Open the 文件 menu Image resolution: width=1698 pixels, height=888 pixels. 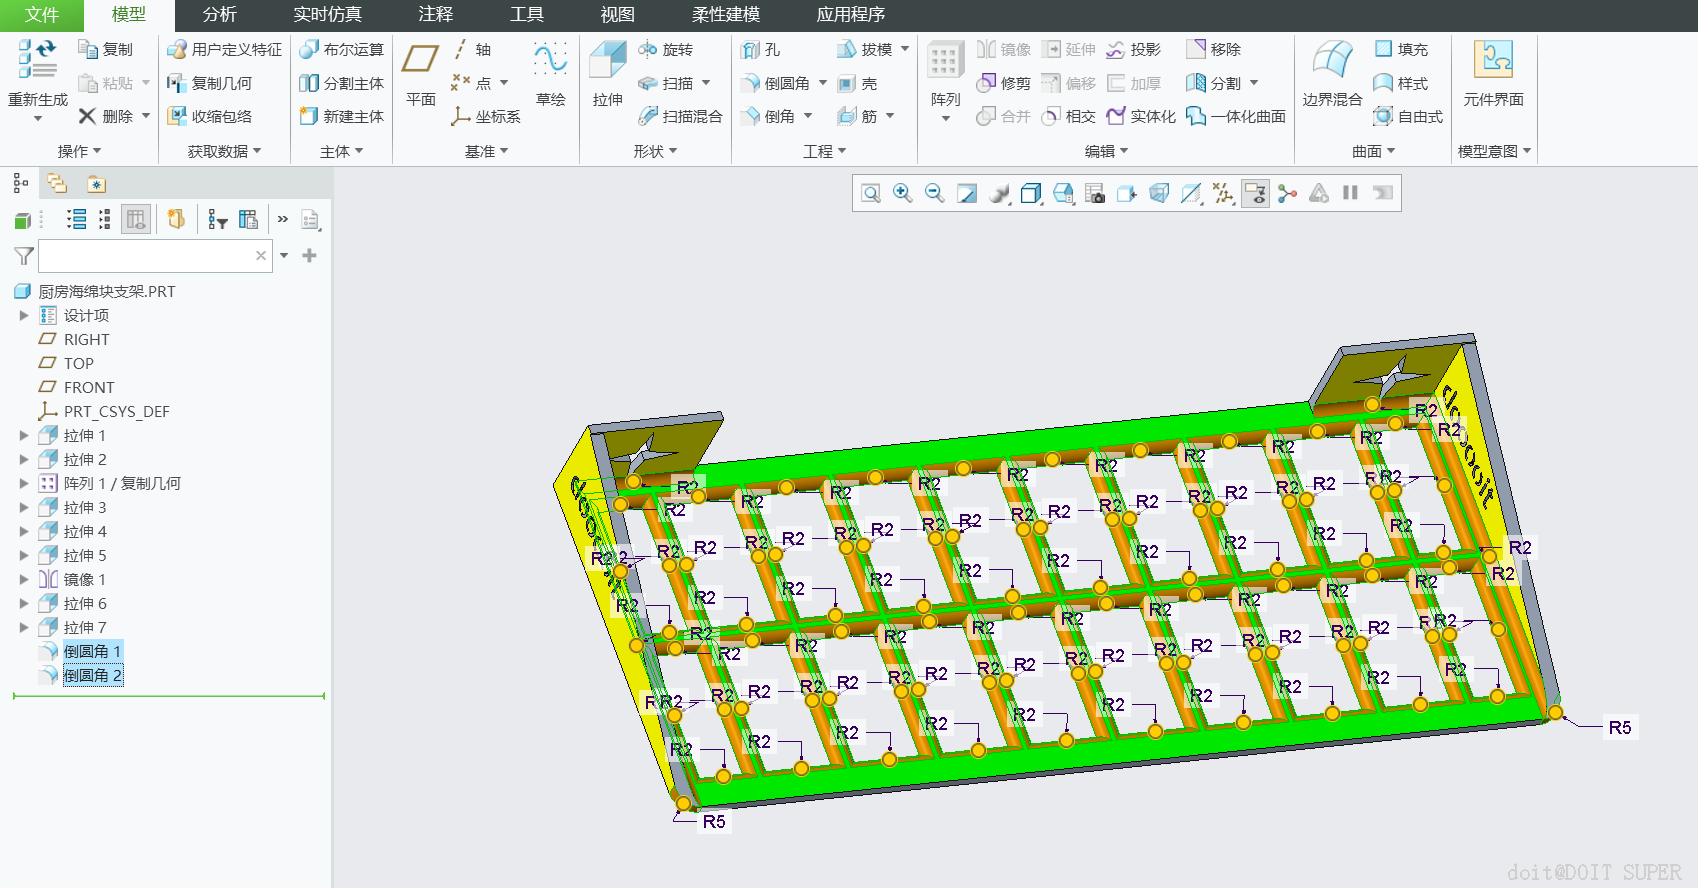pos(41,15)
